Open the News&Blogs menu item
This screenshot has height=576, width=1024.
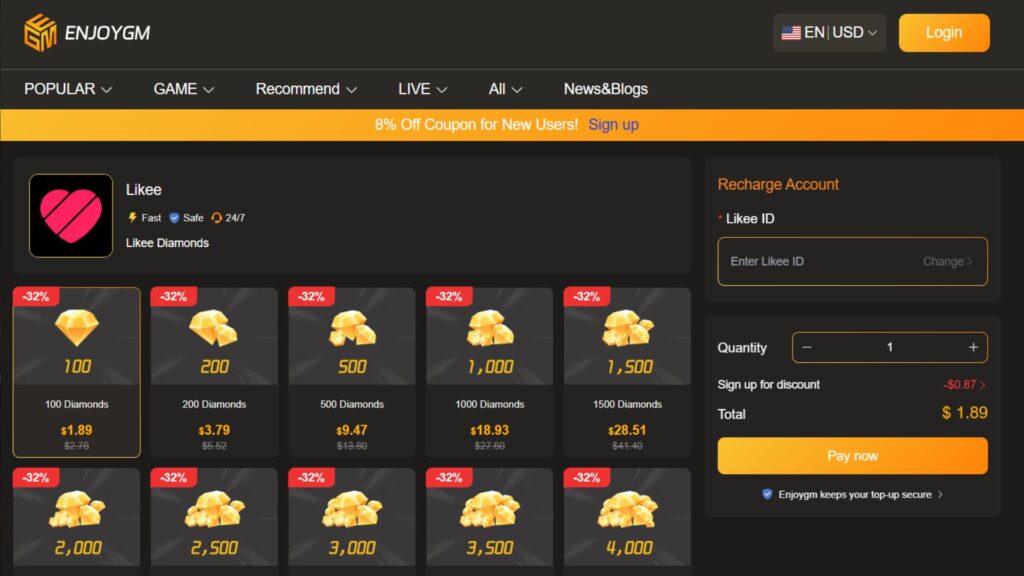click(605, 89)
